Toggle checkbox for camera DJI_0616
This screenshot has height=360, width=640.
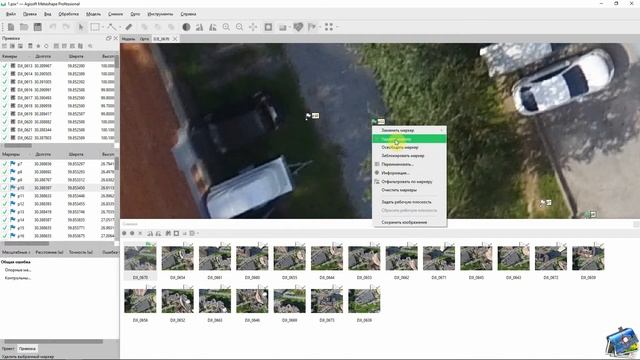[x=5, y=90]
